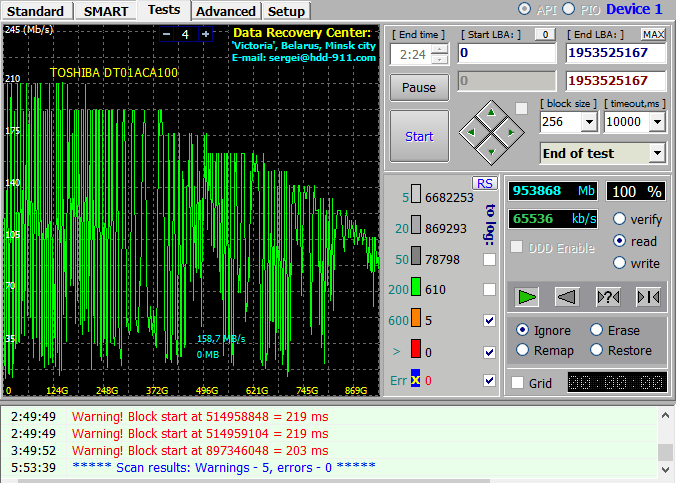Click the reverse scan triangle icon
676x483 pixels.
coord(566,297)
